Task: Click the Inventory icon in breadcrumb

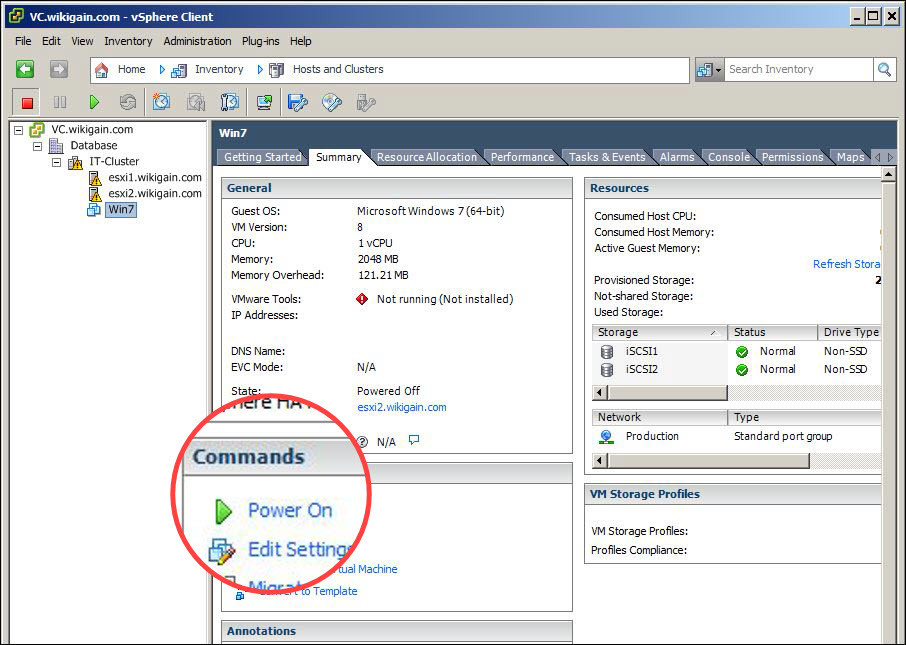Action: [179, 71]
